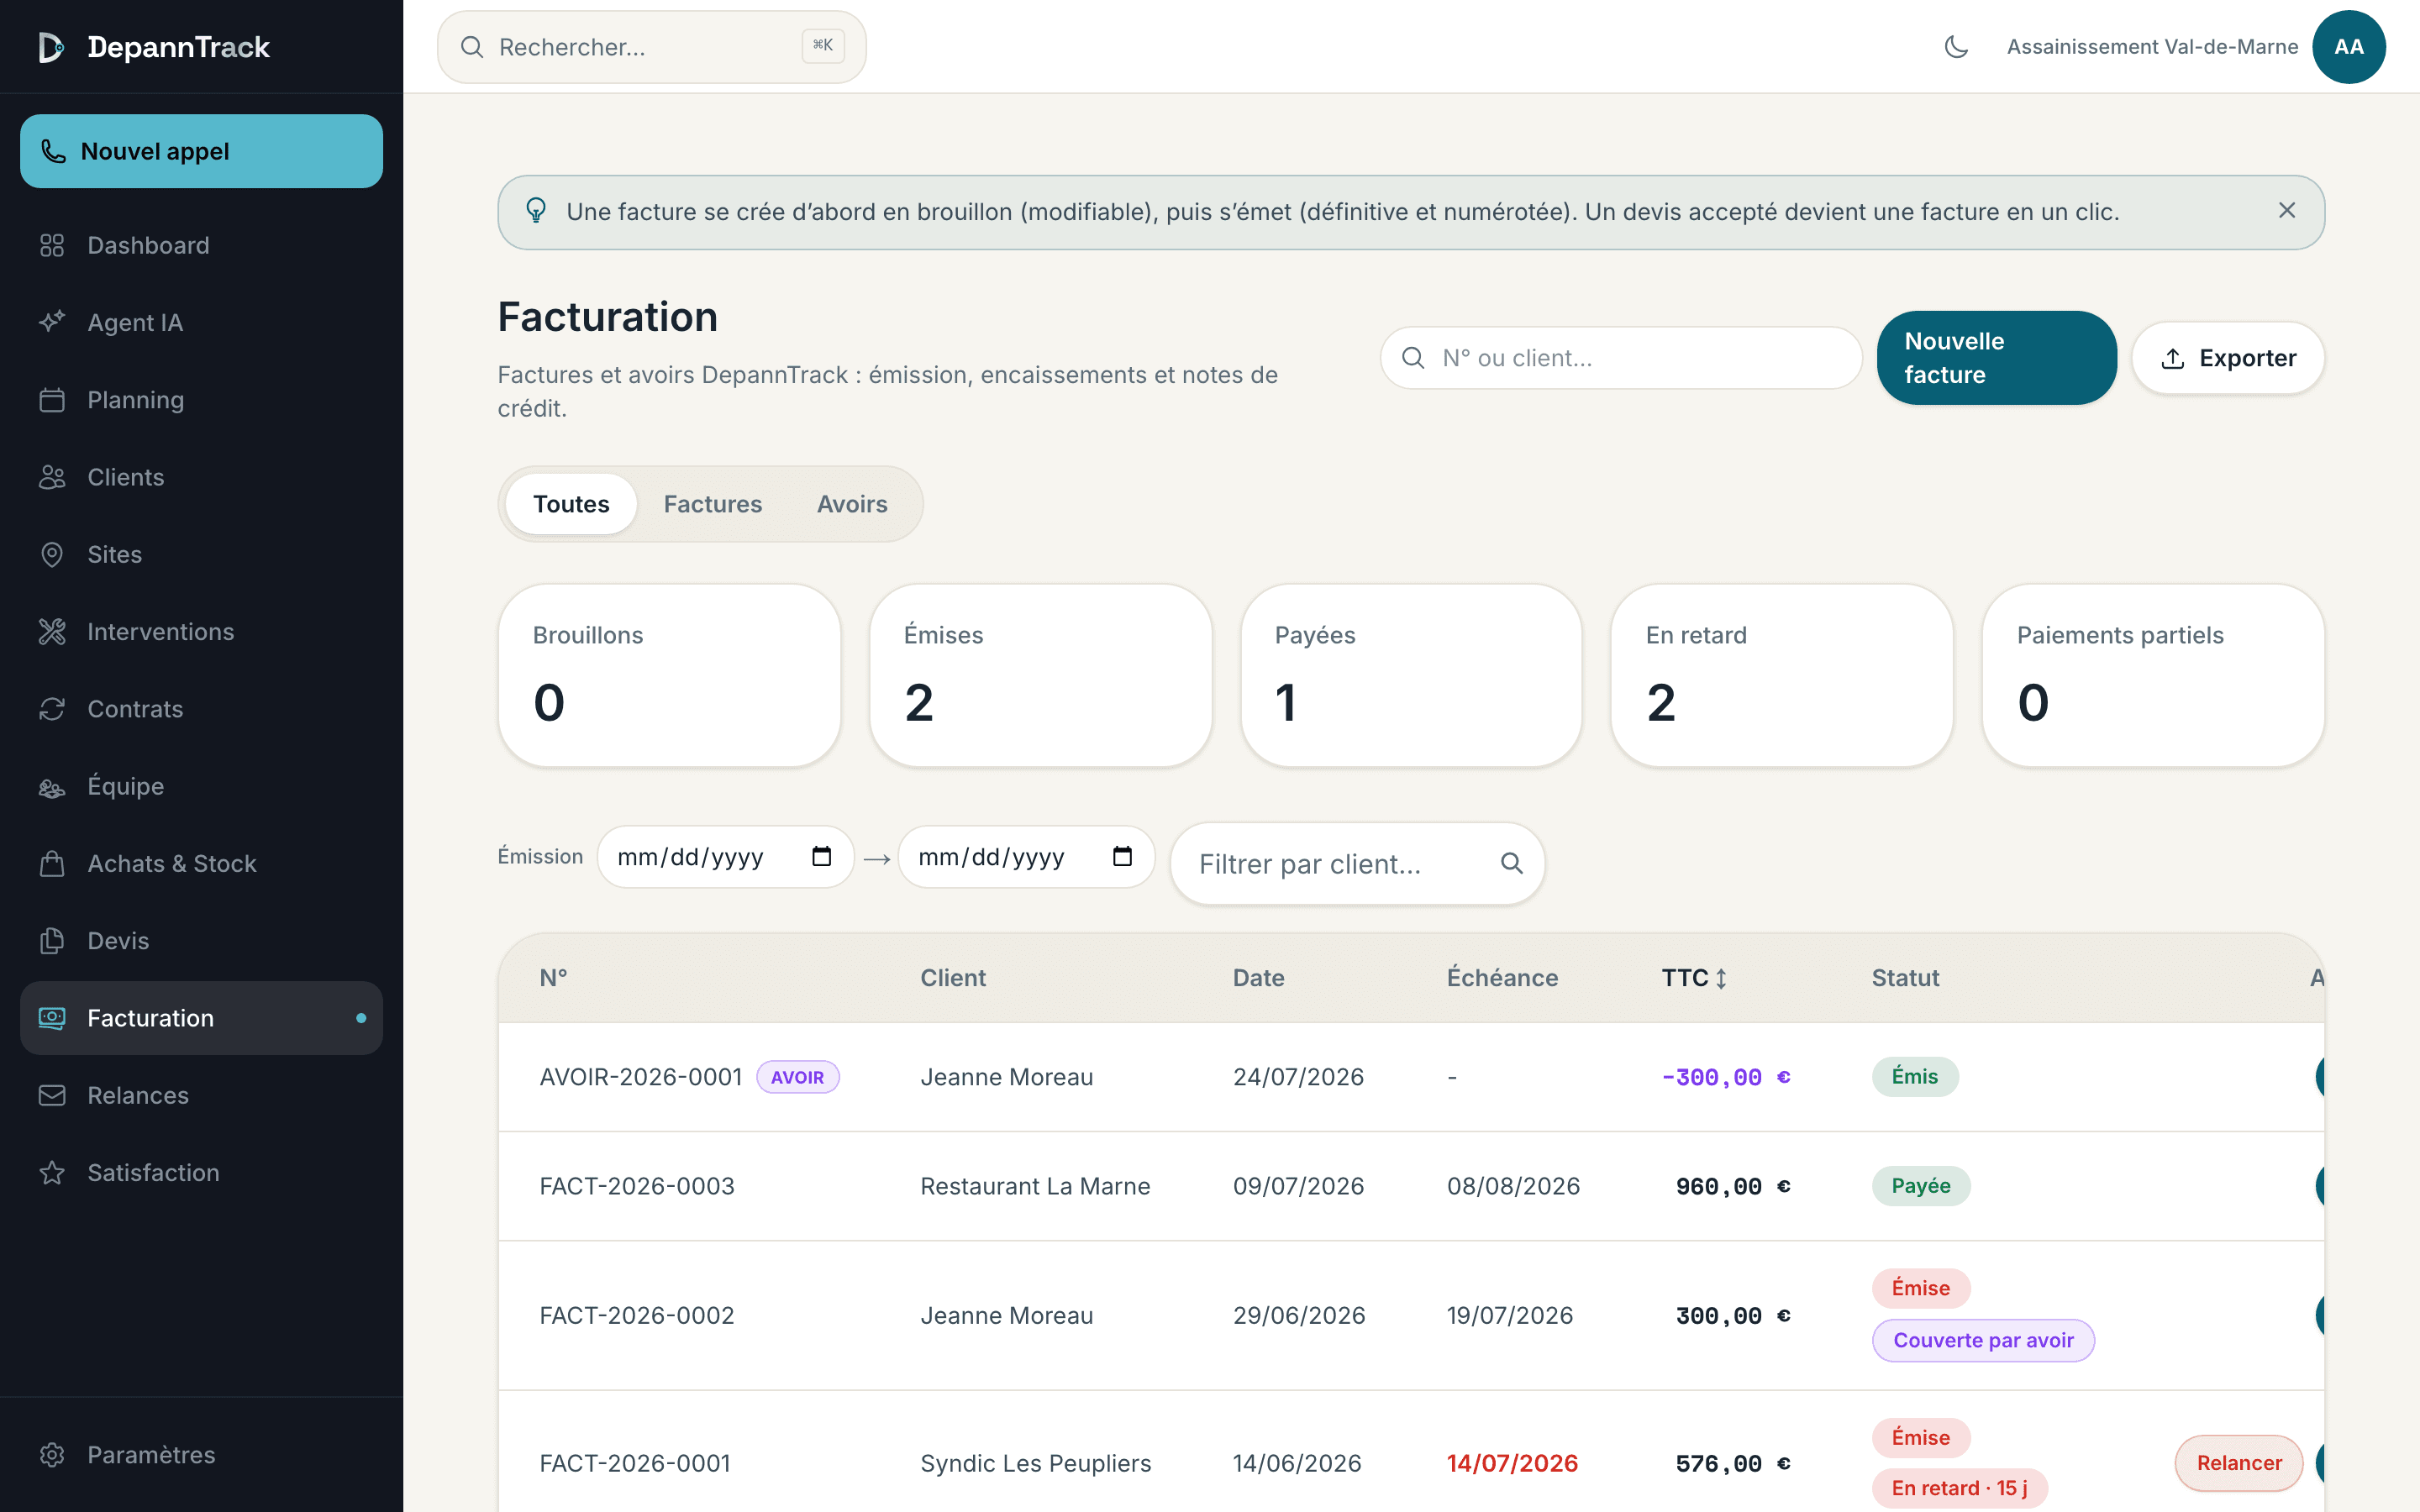Go to Planning in the sidebar
Image resolution: width=2420 pixels, height=1512 pixels.
tap(201, 400)
